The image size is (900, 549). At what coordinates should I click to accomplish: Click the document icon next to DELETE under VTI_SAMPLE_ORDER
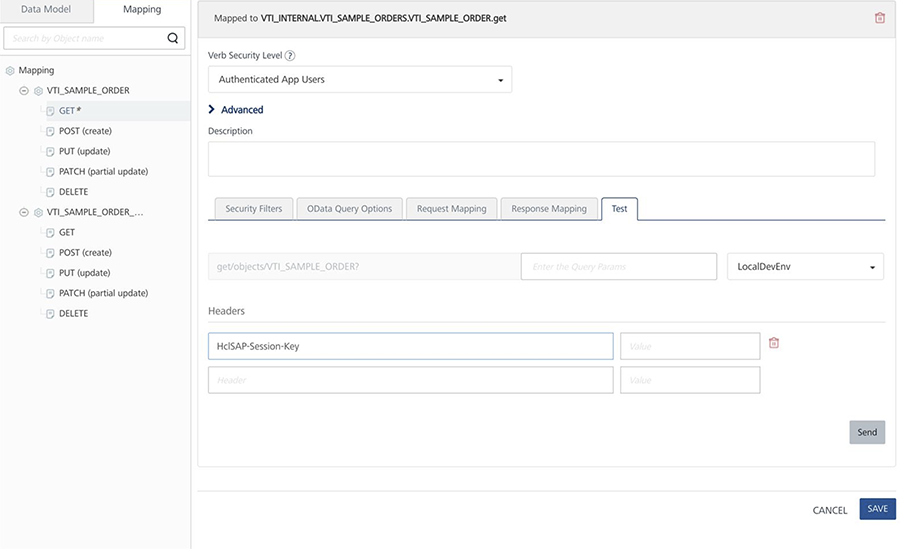50,192
